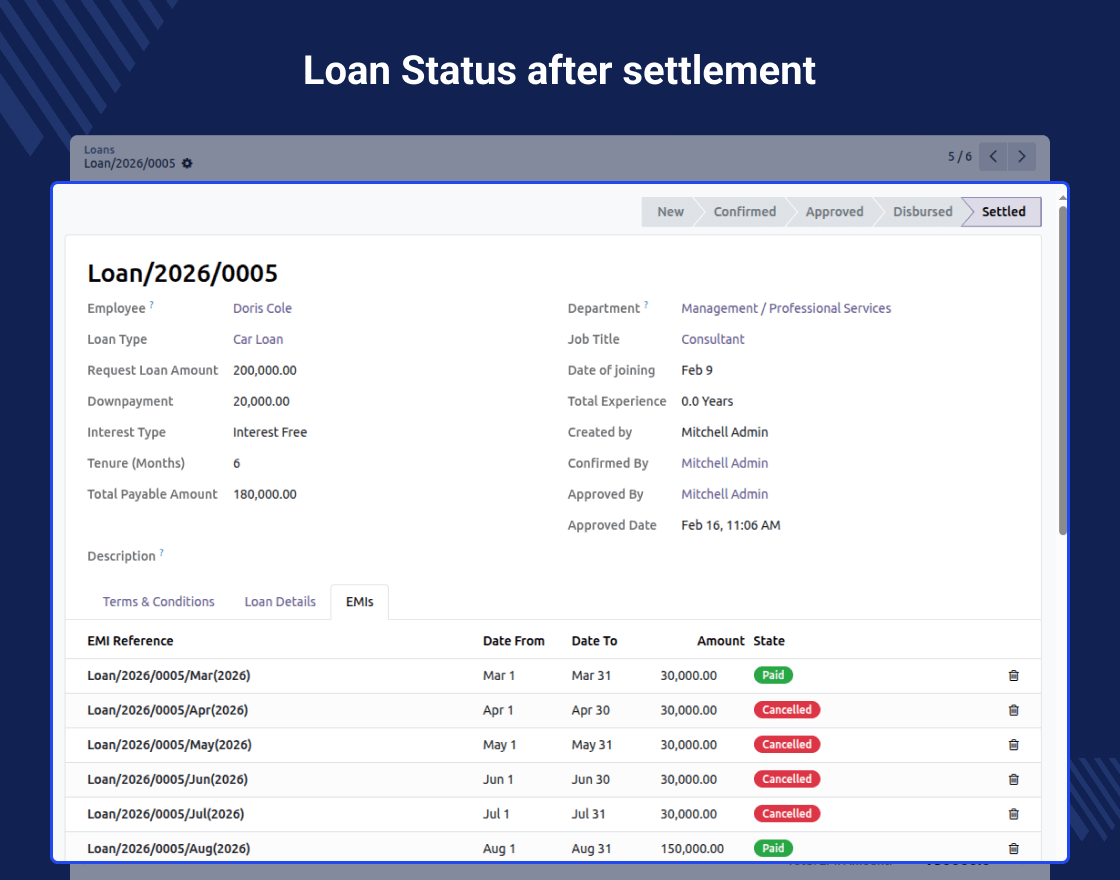Click the form's vertical scrollbar
This screenshot has height=880, width=1120.
pyautogui.click(x=1062, y=370)
